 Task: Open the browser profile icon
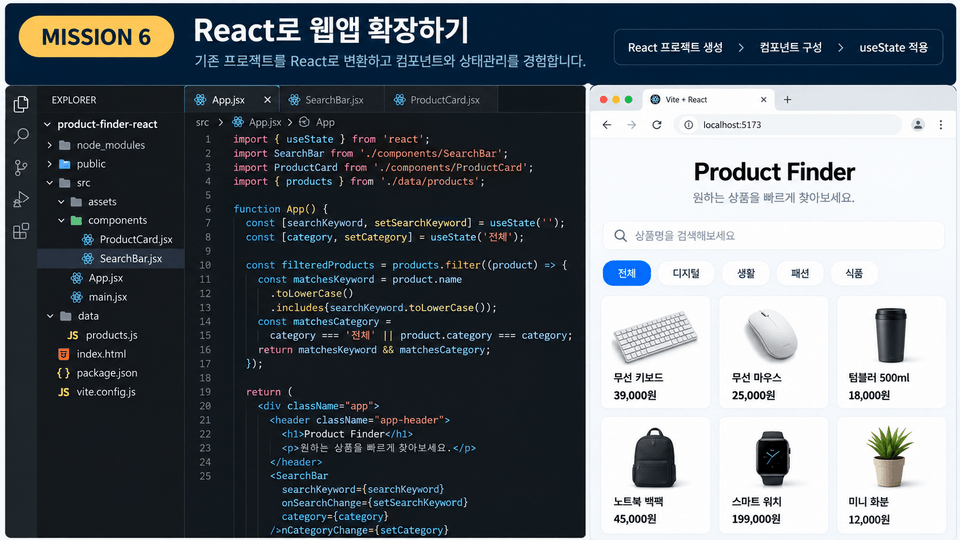pyautogui.click(x=918, y=125)
